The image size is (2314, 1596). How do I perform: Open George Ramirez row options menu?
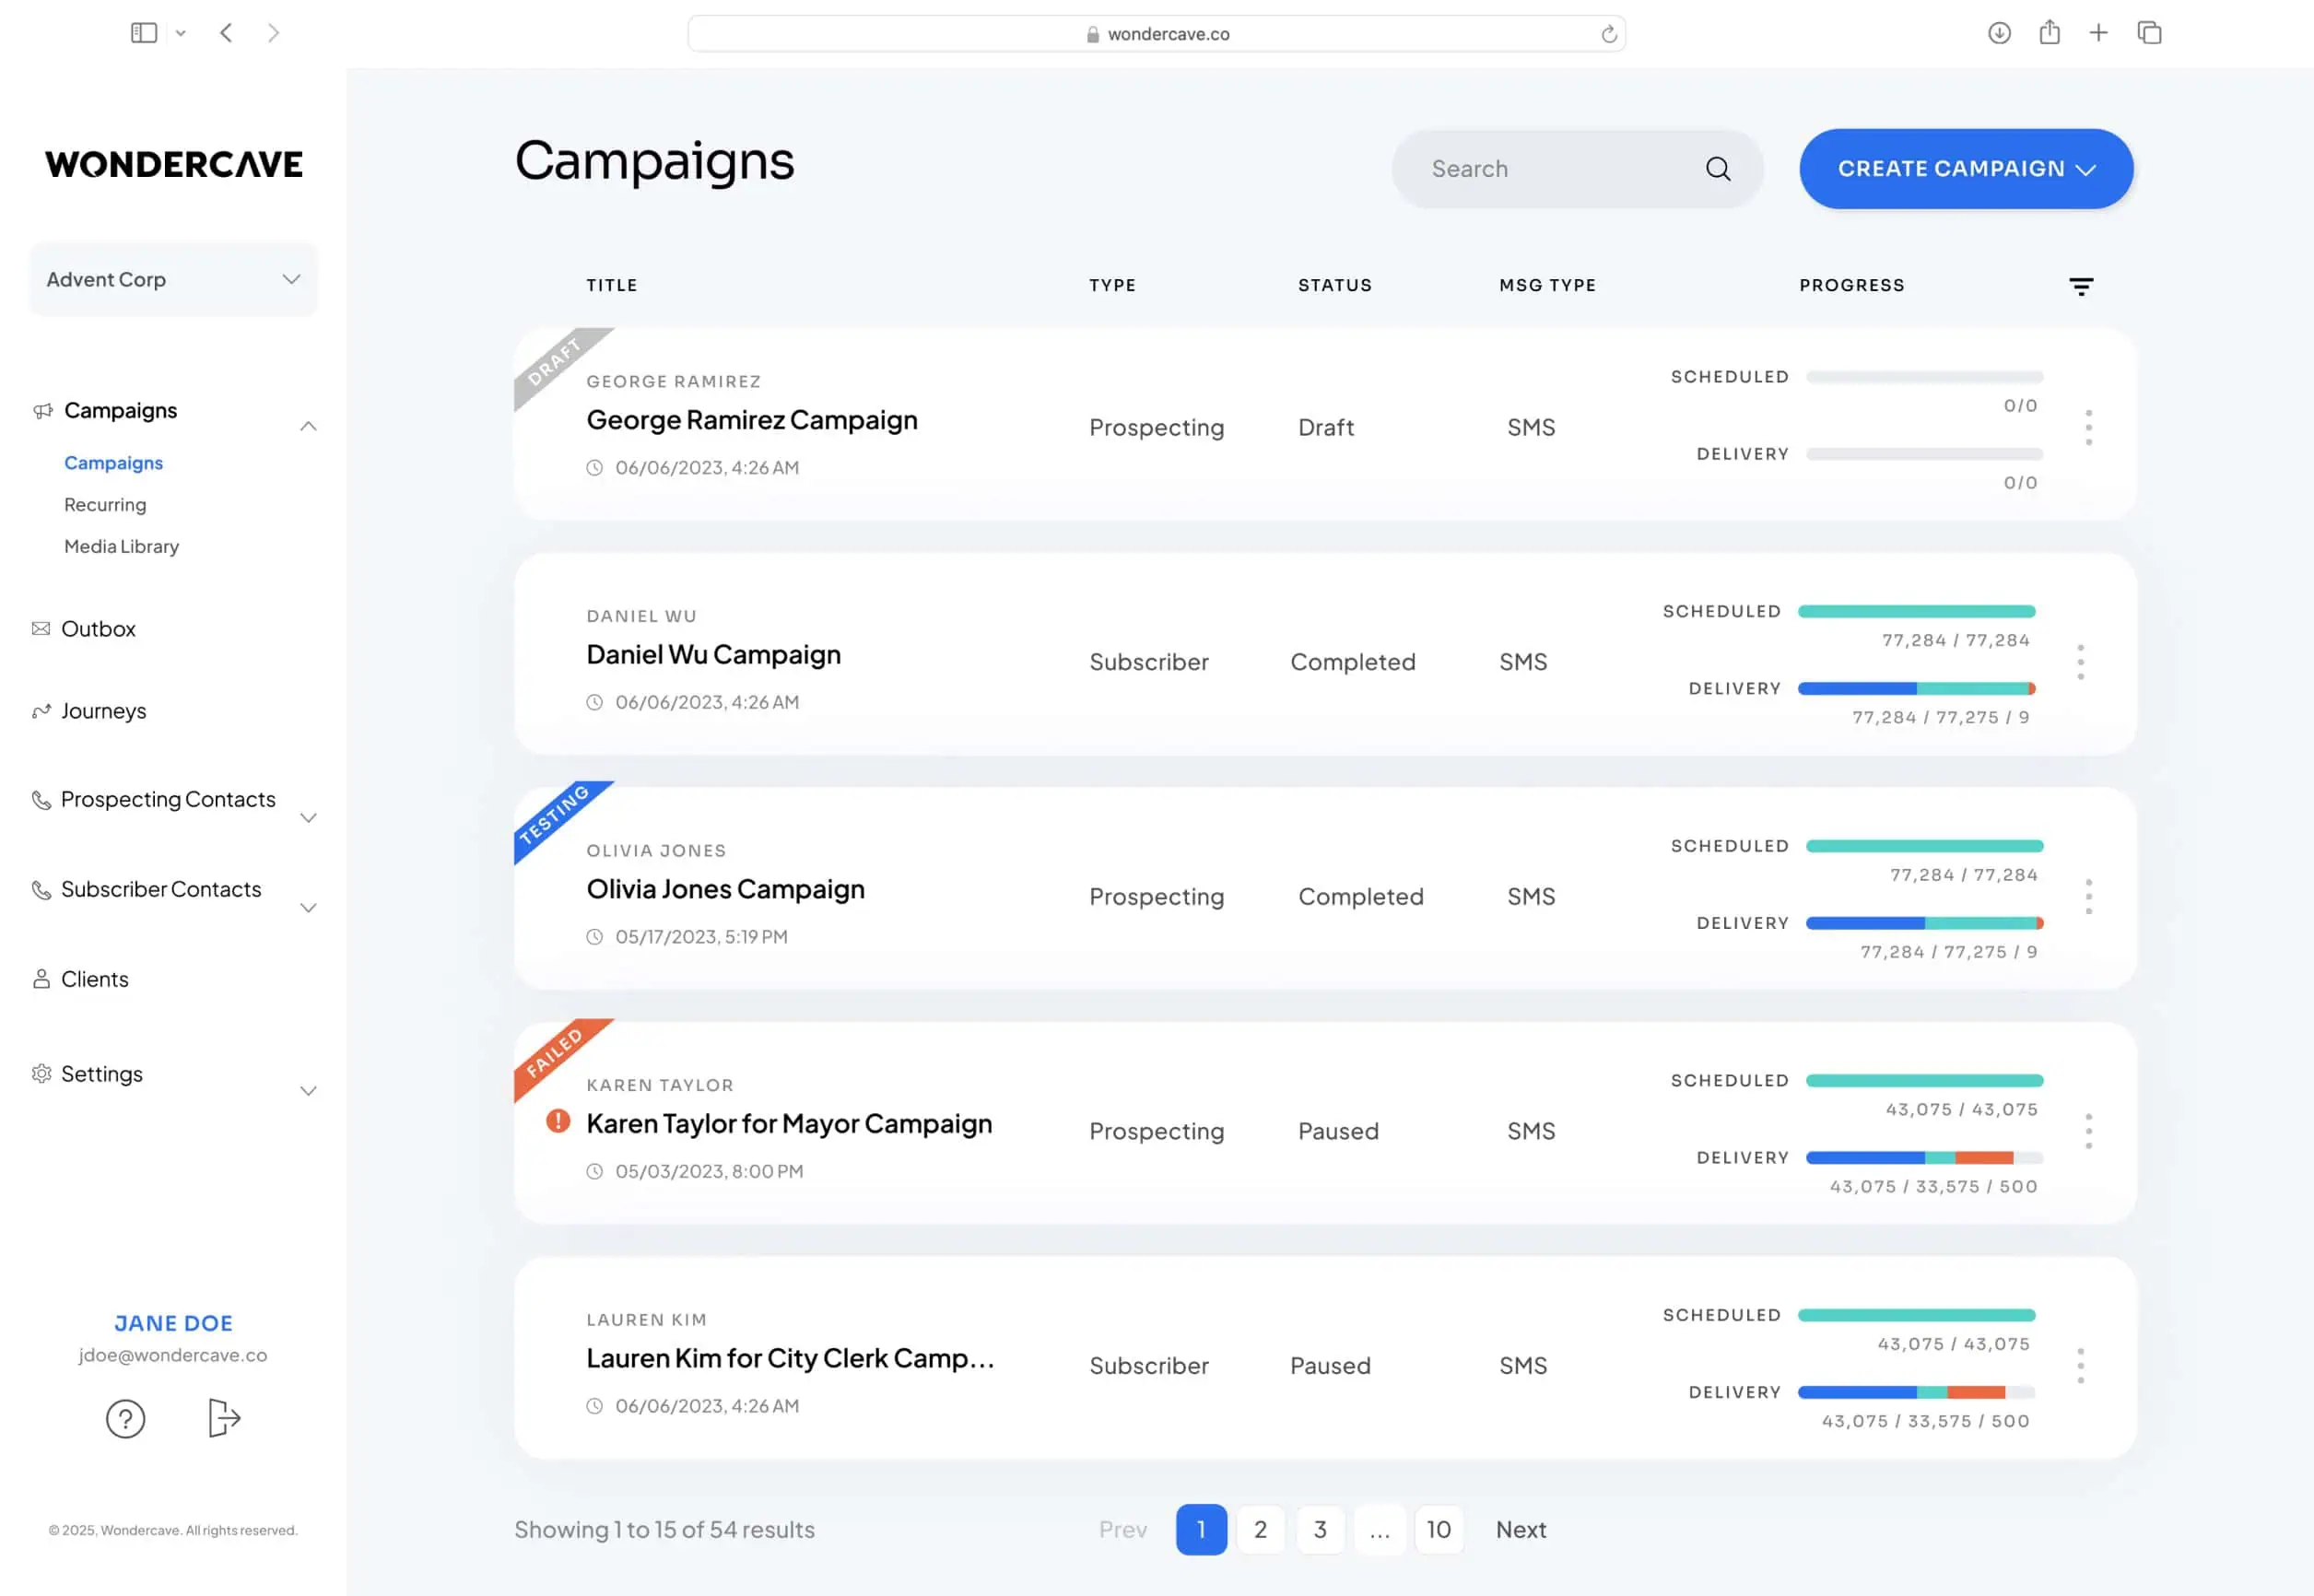tap(2088, 428)
